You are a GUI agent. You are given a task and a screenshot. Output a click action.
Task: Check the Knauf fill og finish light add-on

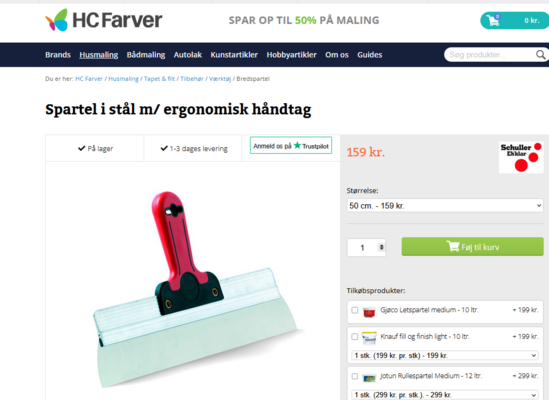coord(355,337)
